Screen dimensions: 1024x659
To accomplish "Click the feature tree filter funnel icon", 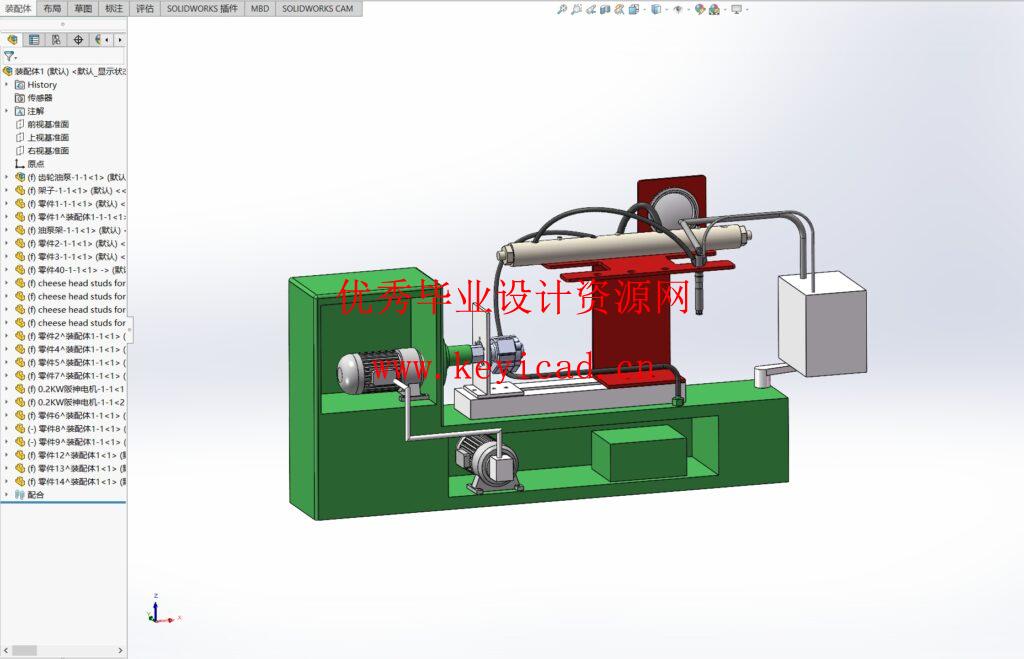I will 9,57.
